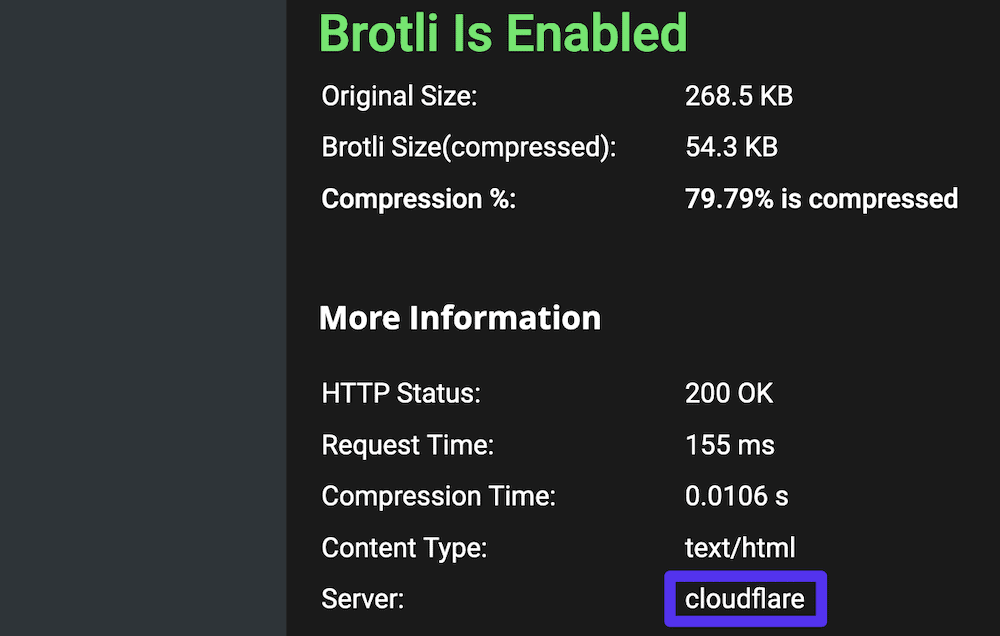Screen dimensions: 1000x636
Task: Select the HTTP Status label
Action: tap(401, 393)
